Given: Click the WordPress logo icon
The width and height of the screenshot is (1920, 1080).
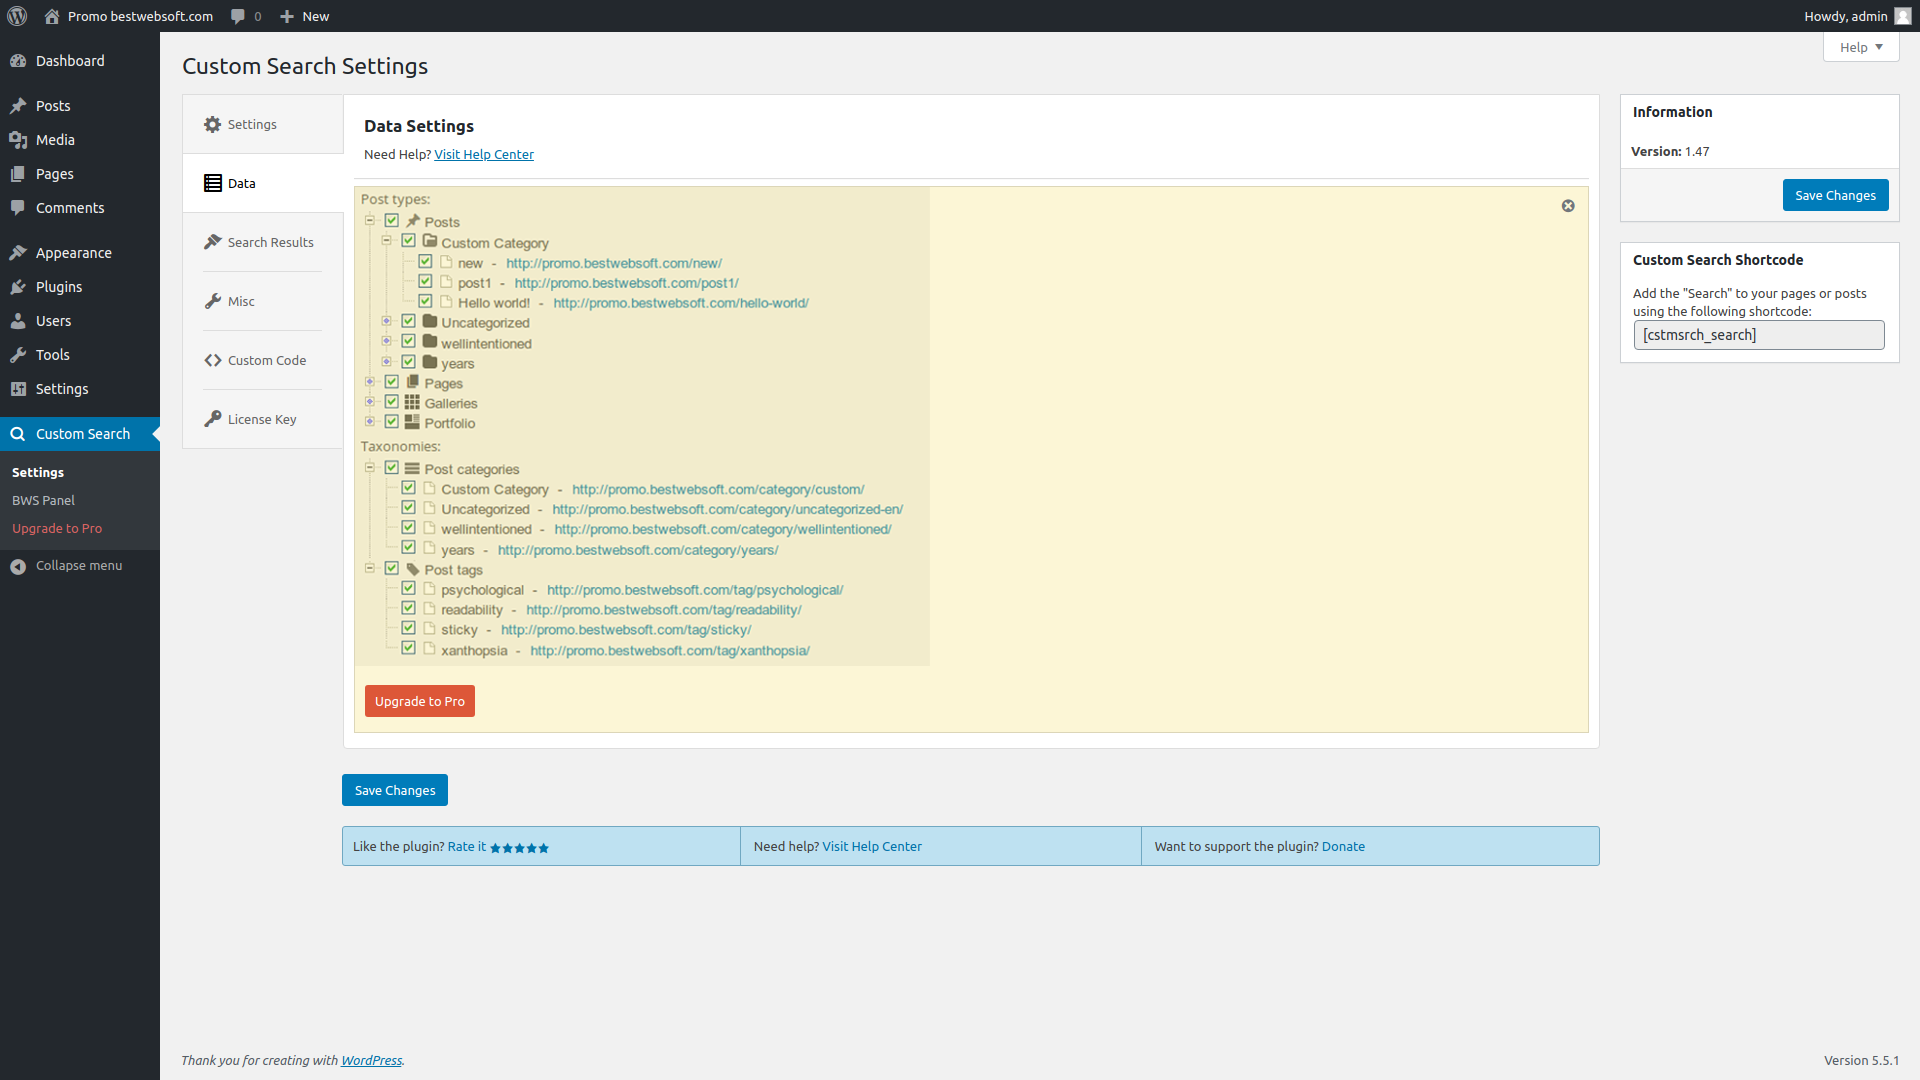Looking at the screenshot, I should pyautogui.click(x=17, y=16).
